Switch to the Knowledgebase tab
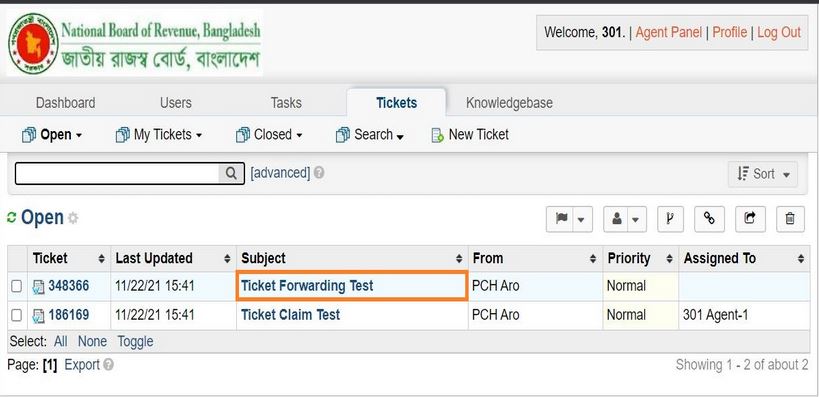 pos(509,103)
